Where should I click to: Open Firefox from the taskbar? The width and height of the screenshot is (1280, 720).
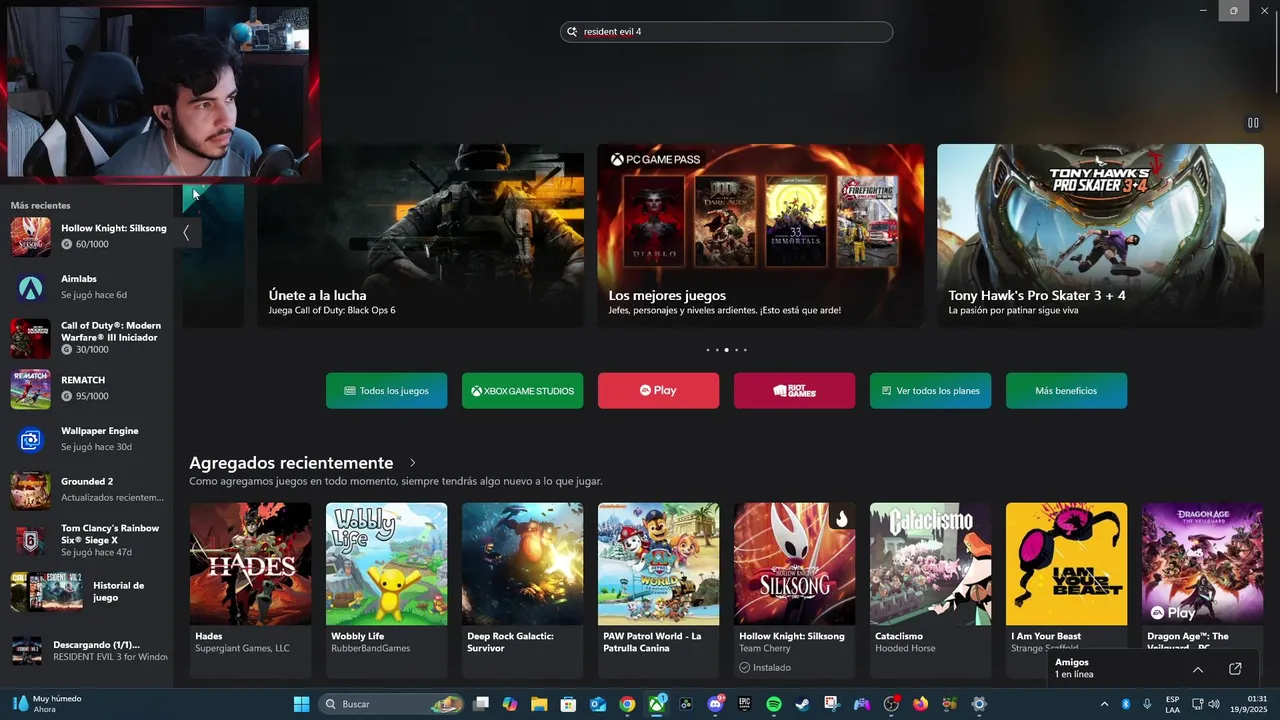(920, 704)
